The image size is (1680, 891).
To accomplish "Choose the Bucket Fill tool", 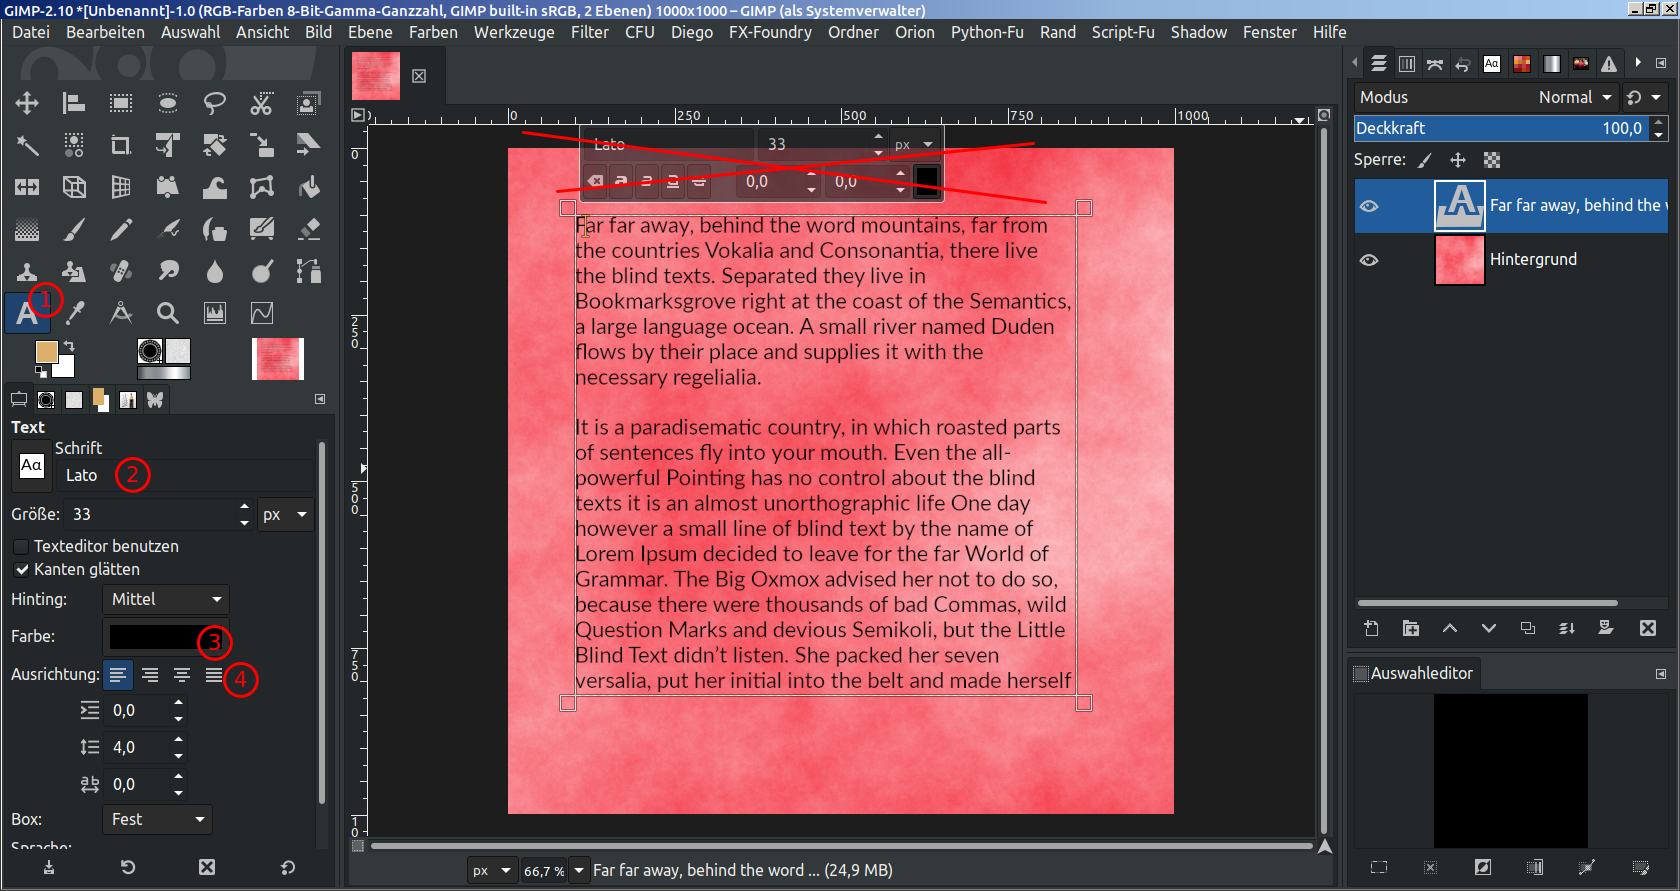I will click(309, 187).
